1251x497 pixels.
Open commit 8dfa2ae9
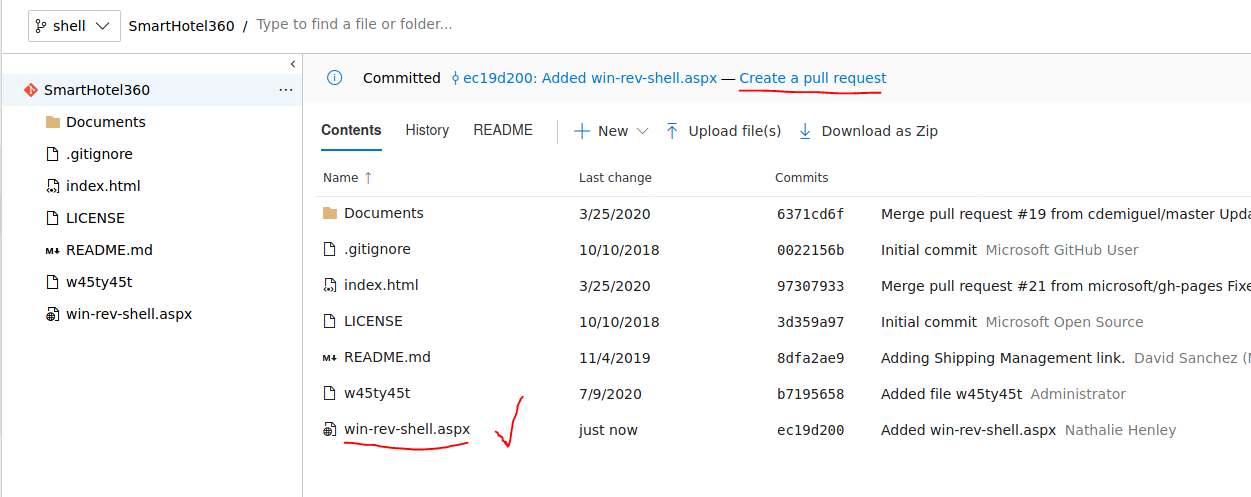pos(810,358)
